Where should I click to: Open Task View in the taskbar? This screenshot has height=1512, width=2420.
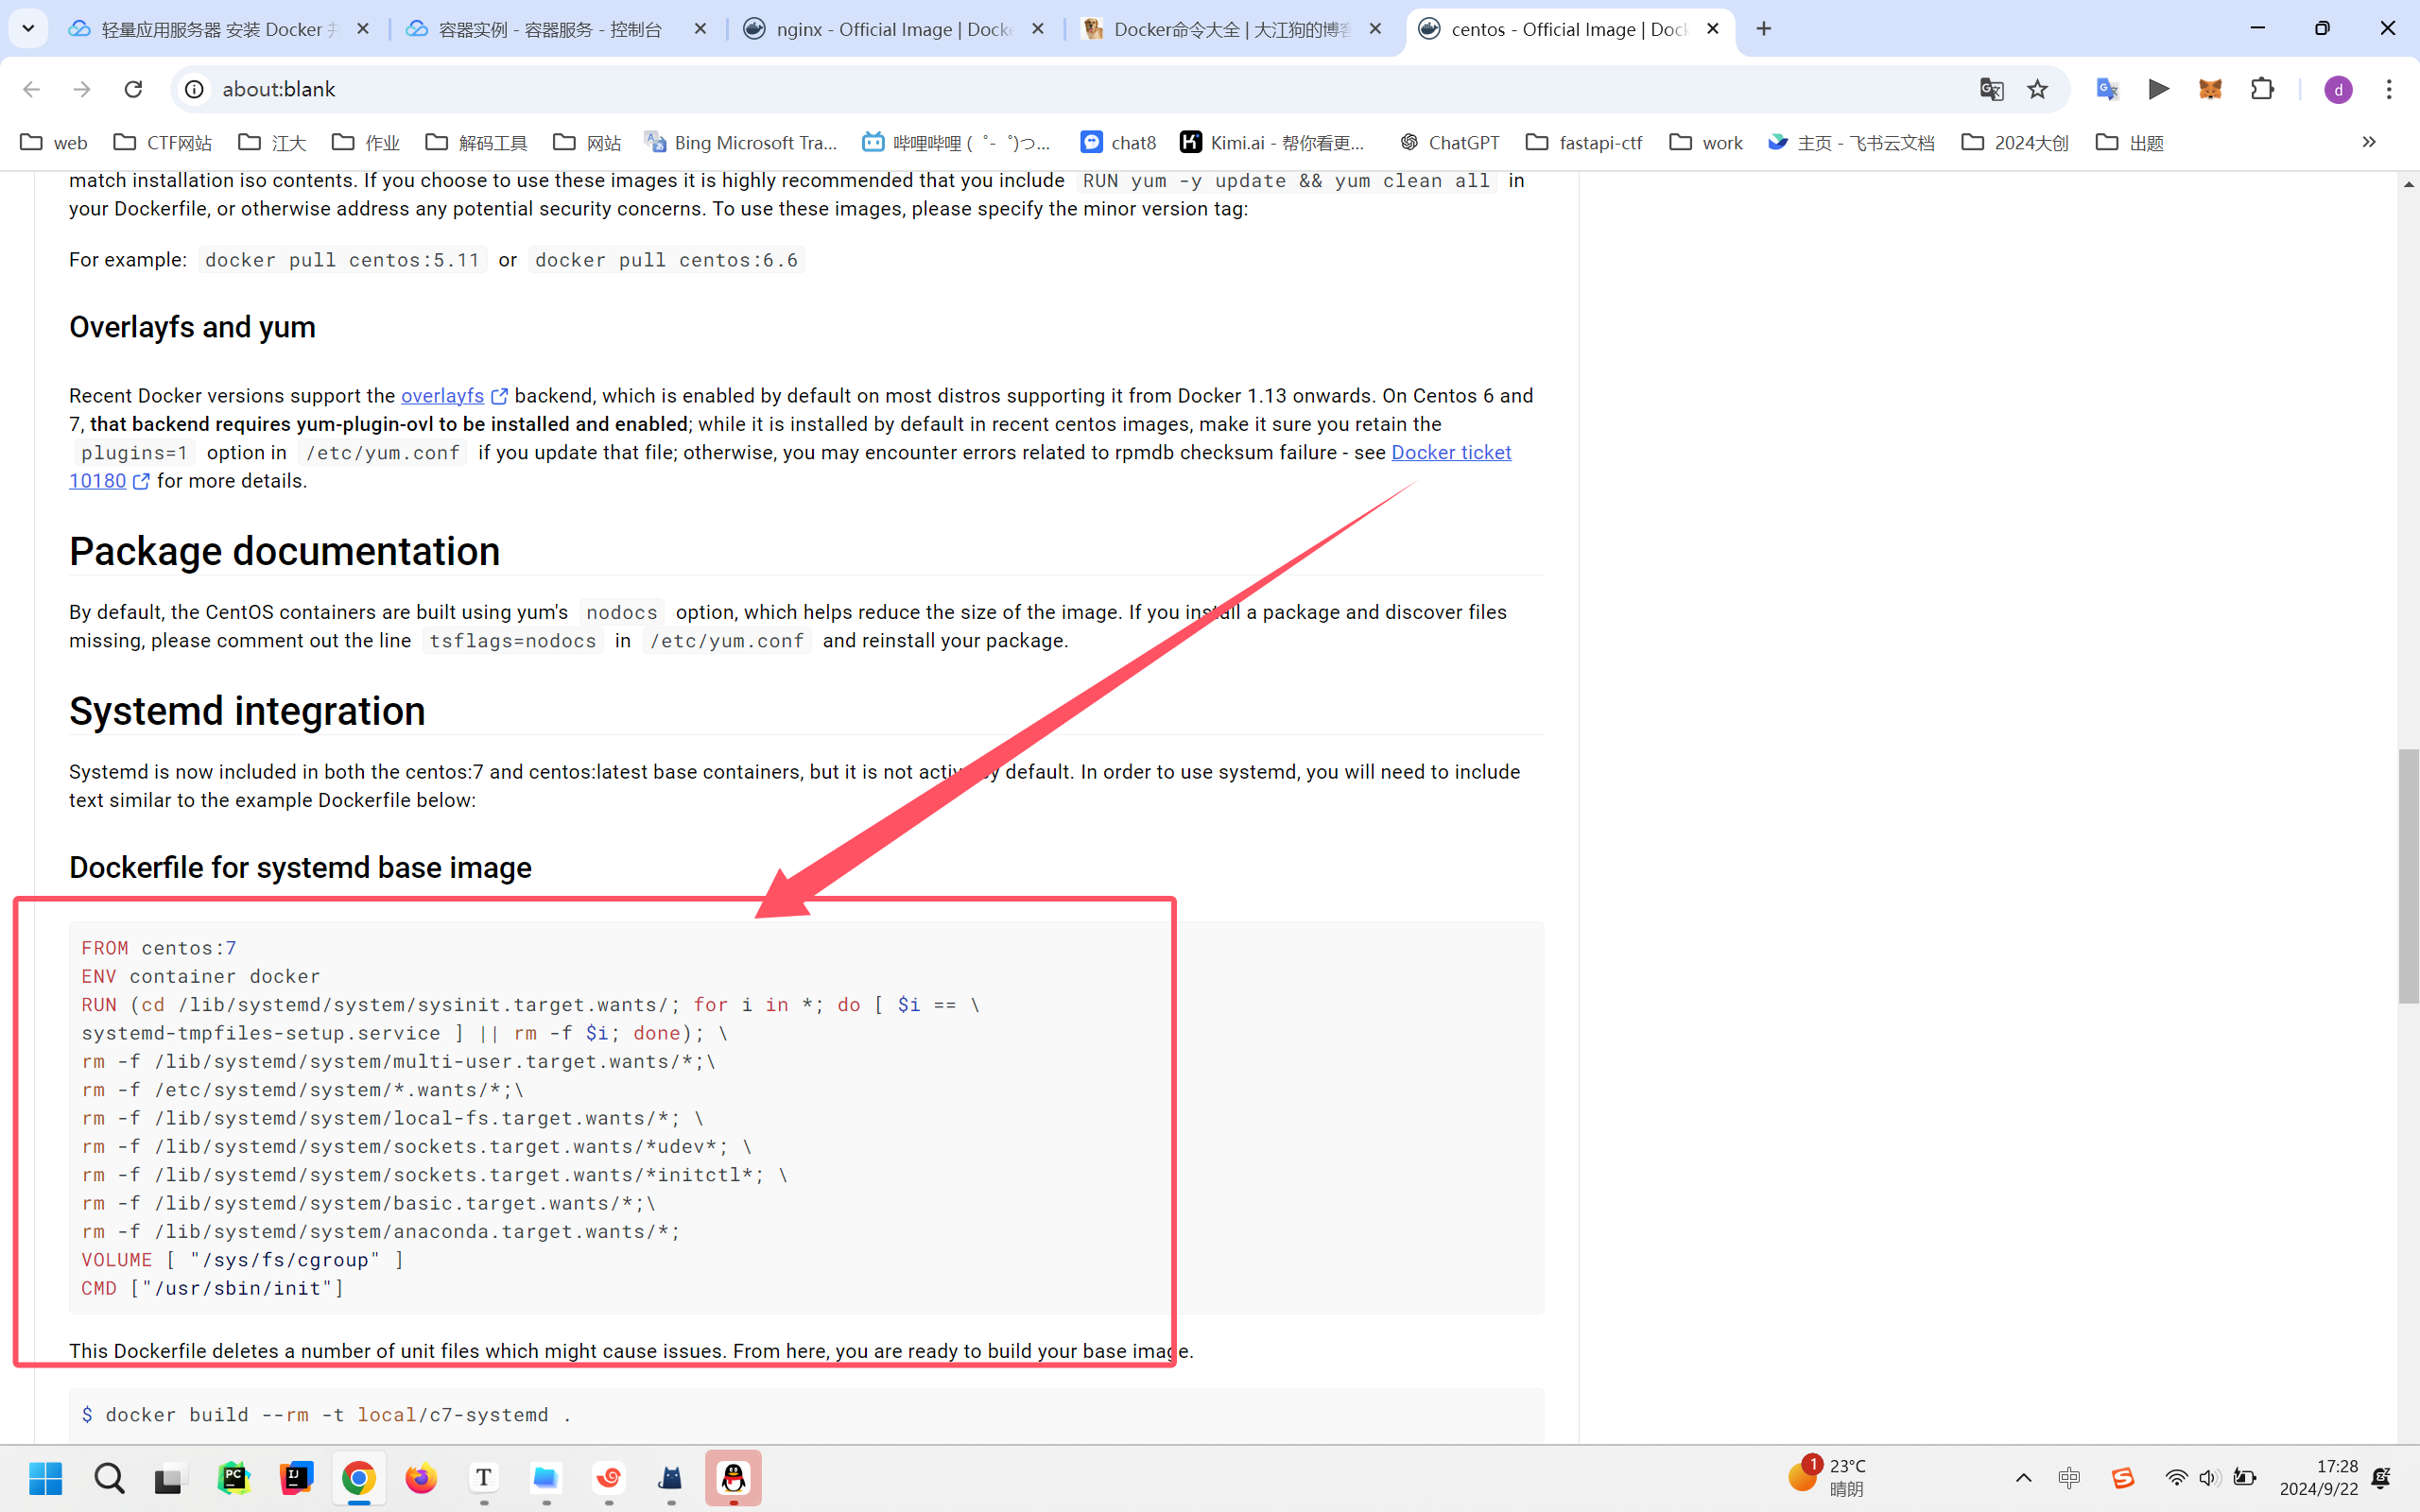point(171,1477)
